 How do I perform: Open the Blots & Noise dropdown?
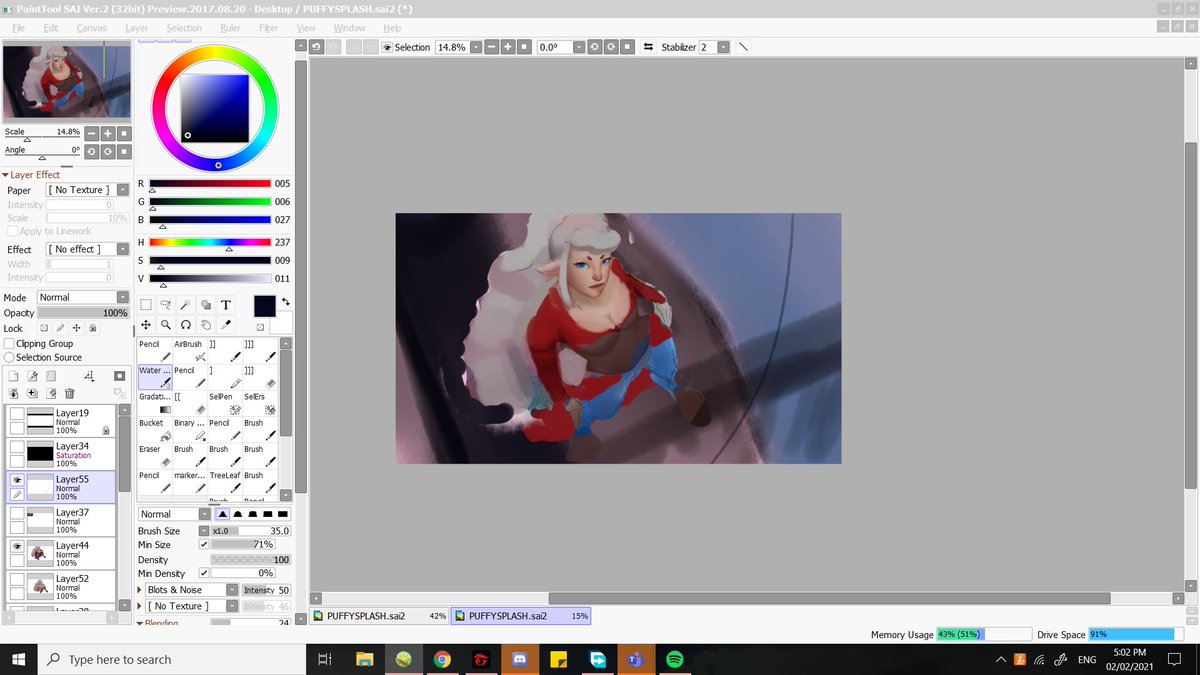192,590
